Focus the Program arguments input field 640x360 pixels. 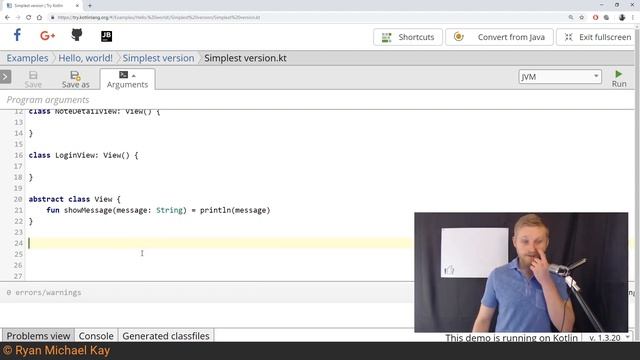pyautogui.click(x=318, y=100)
